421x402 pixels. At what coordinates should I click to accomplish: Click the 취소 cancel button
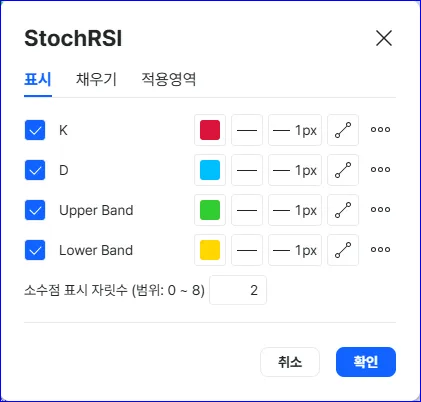290,362
